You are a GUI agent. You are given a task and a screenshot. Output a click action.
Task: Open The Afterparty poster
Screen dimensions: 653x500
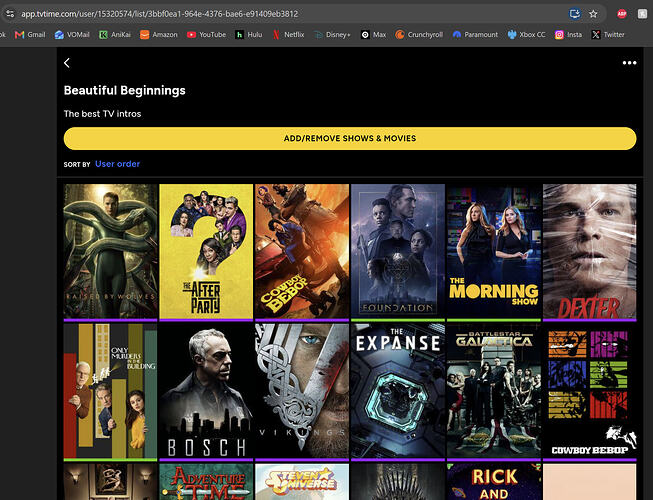pos(206,251)
